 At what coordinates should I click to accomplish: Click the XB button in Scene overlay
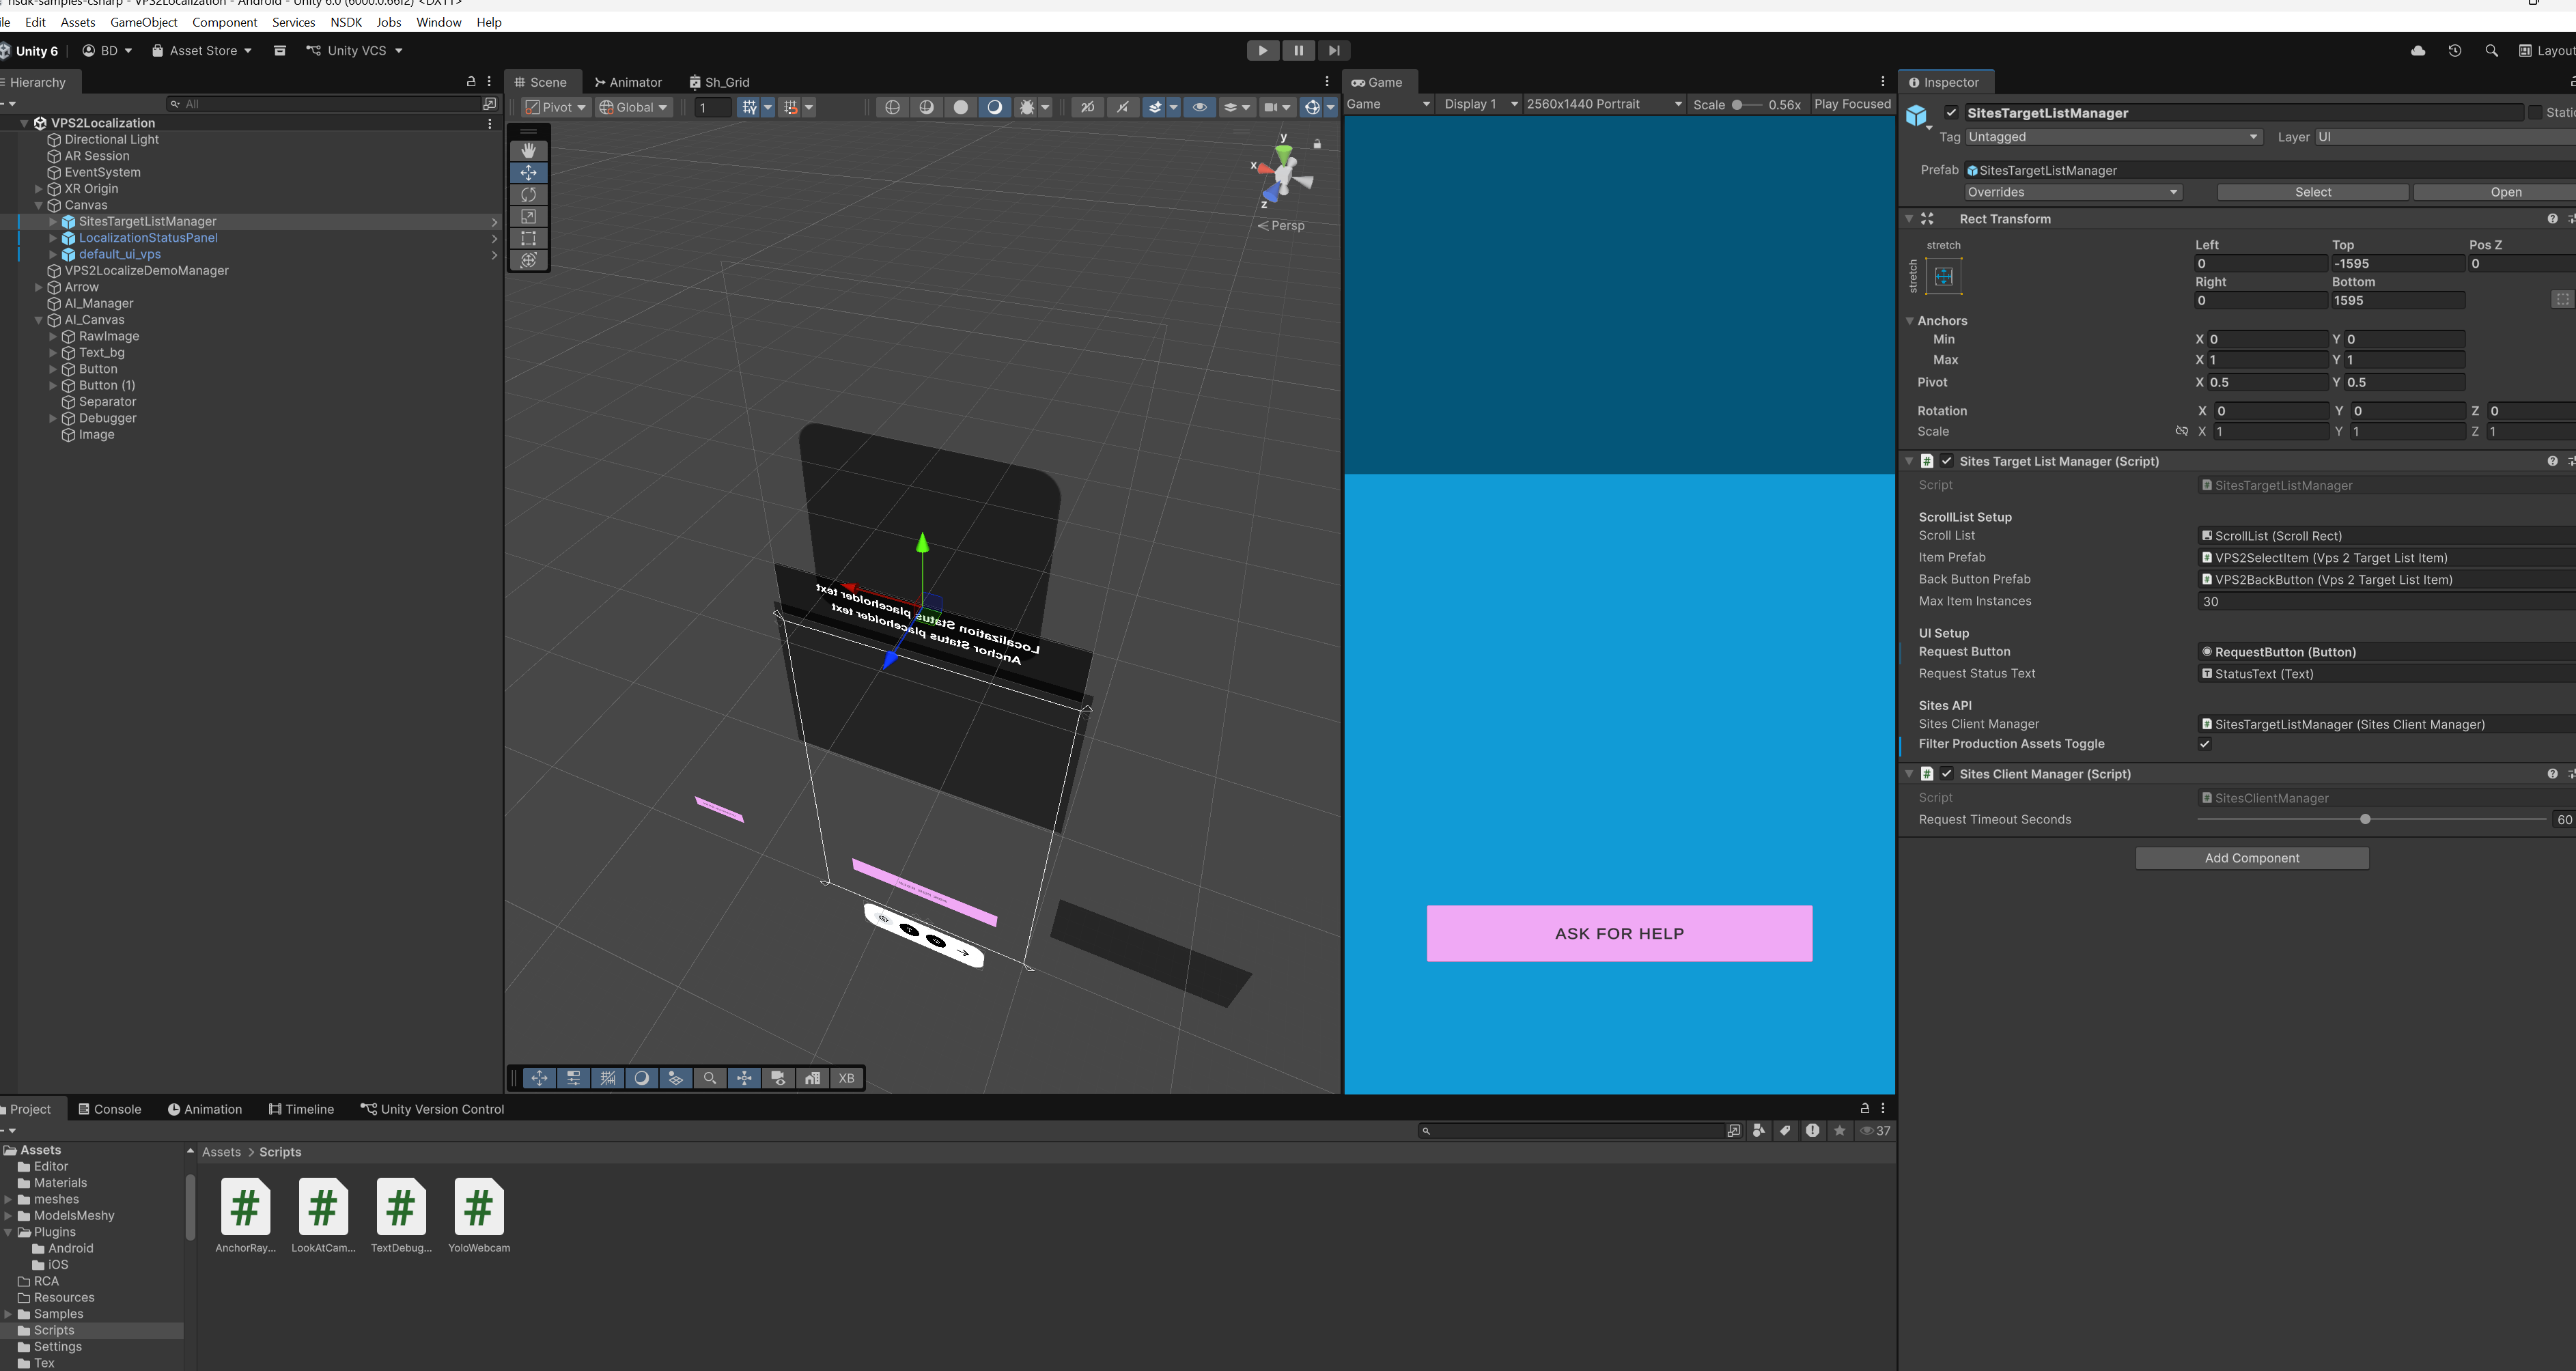pos(847,1078)
